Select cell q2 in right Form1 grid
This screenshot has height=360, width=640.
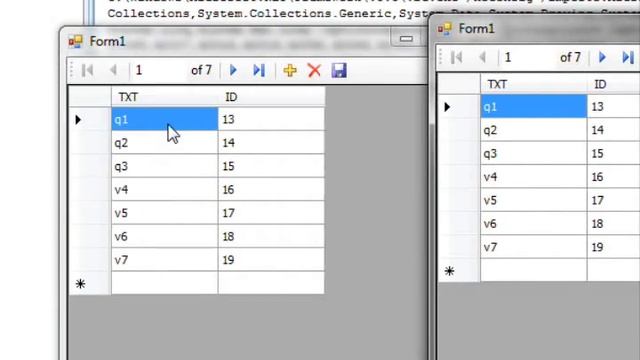(x=533, y=130)
